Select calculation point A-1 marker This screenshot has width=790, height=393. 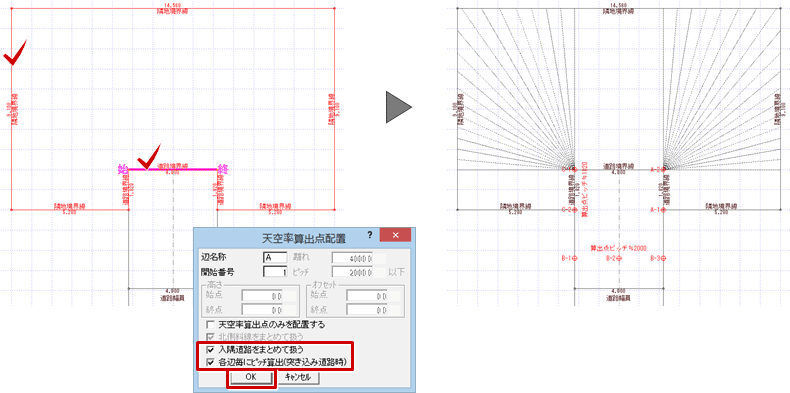[664, 210]
